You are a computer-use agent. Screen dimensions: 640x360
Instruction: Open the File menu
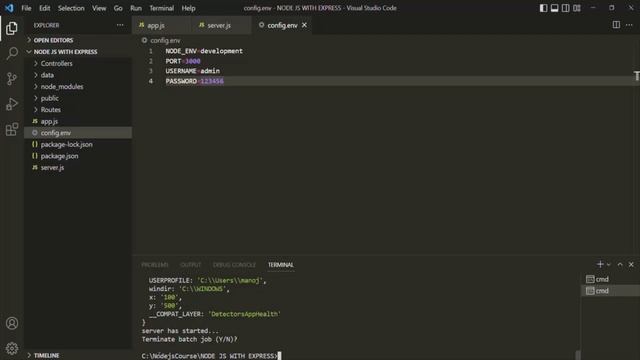tap(26, 8)
